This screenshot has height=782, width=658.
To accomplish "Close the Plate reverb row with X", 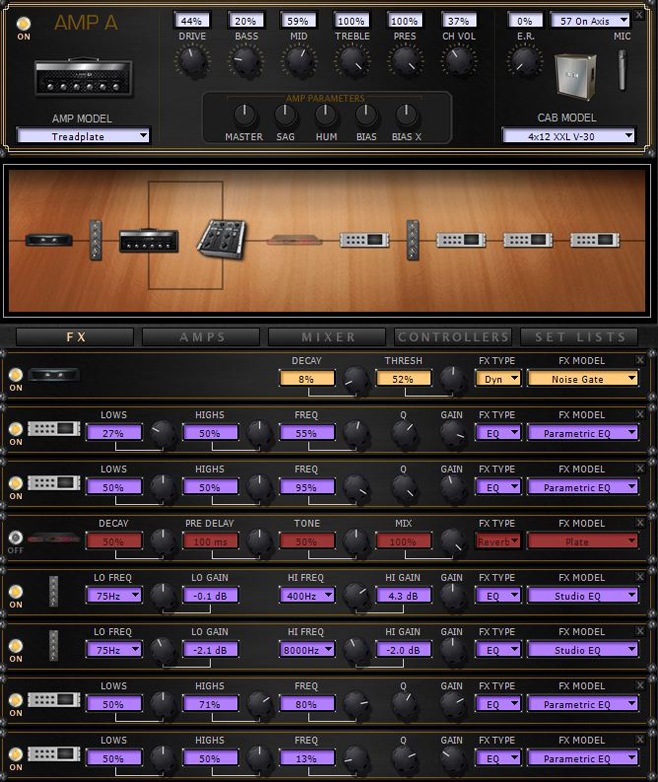I will [640, 522].
